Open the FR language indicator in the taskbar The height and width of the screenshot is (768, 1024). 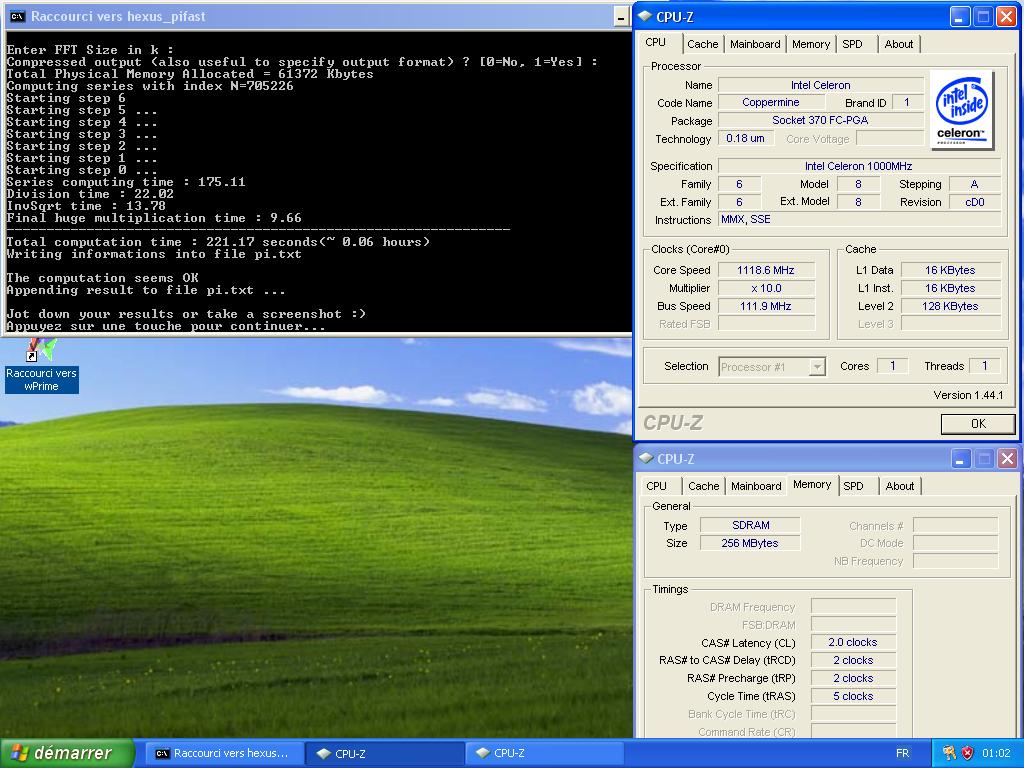point(903,753)
